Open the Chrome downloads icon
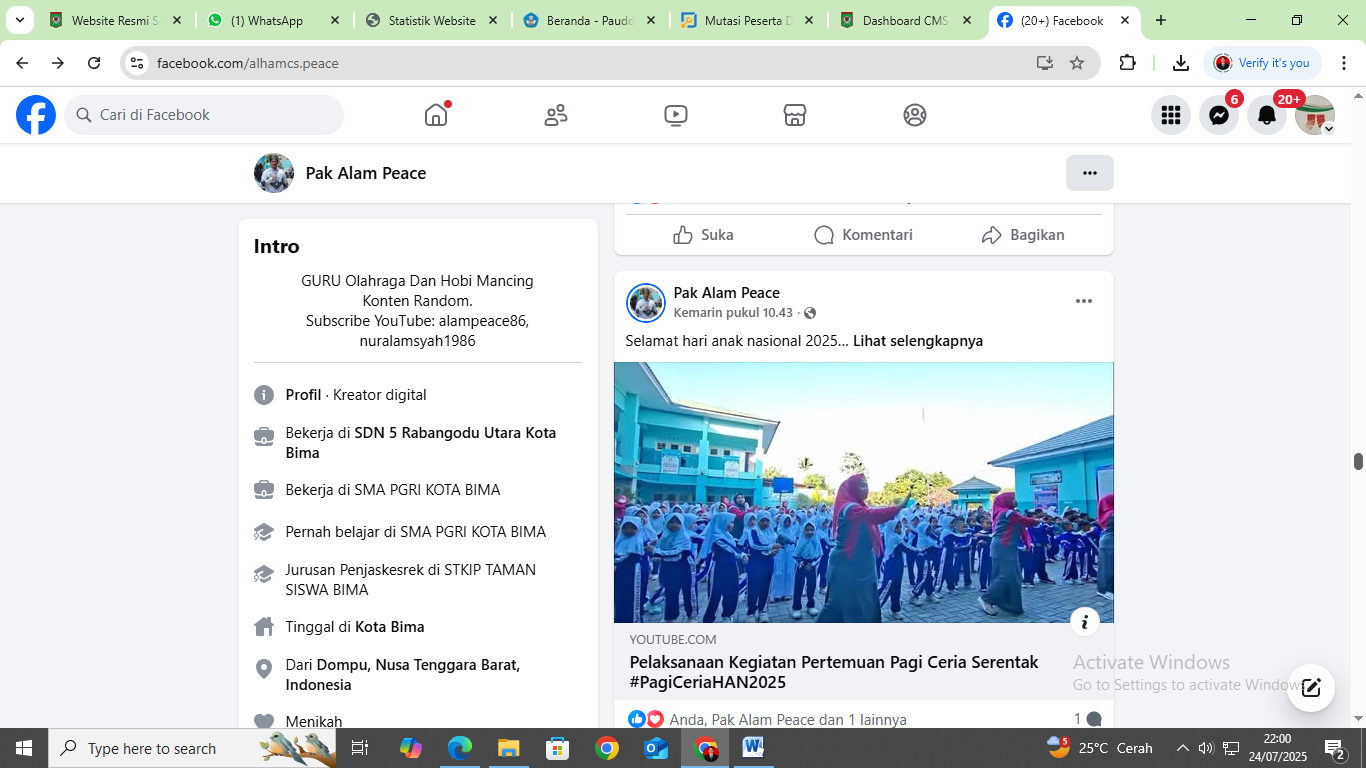Screen dimensions: 1366x768 pyautogui.click(x=1181, y=63)
